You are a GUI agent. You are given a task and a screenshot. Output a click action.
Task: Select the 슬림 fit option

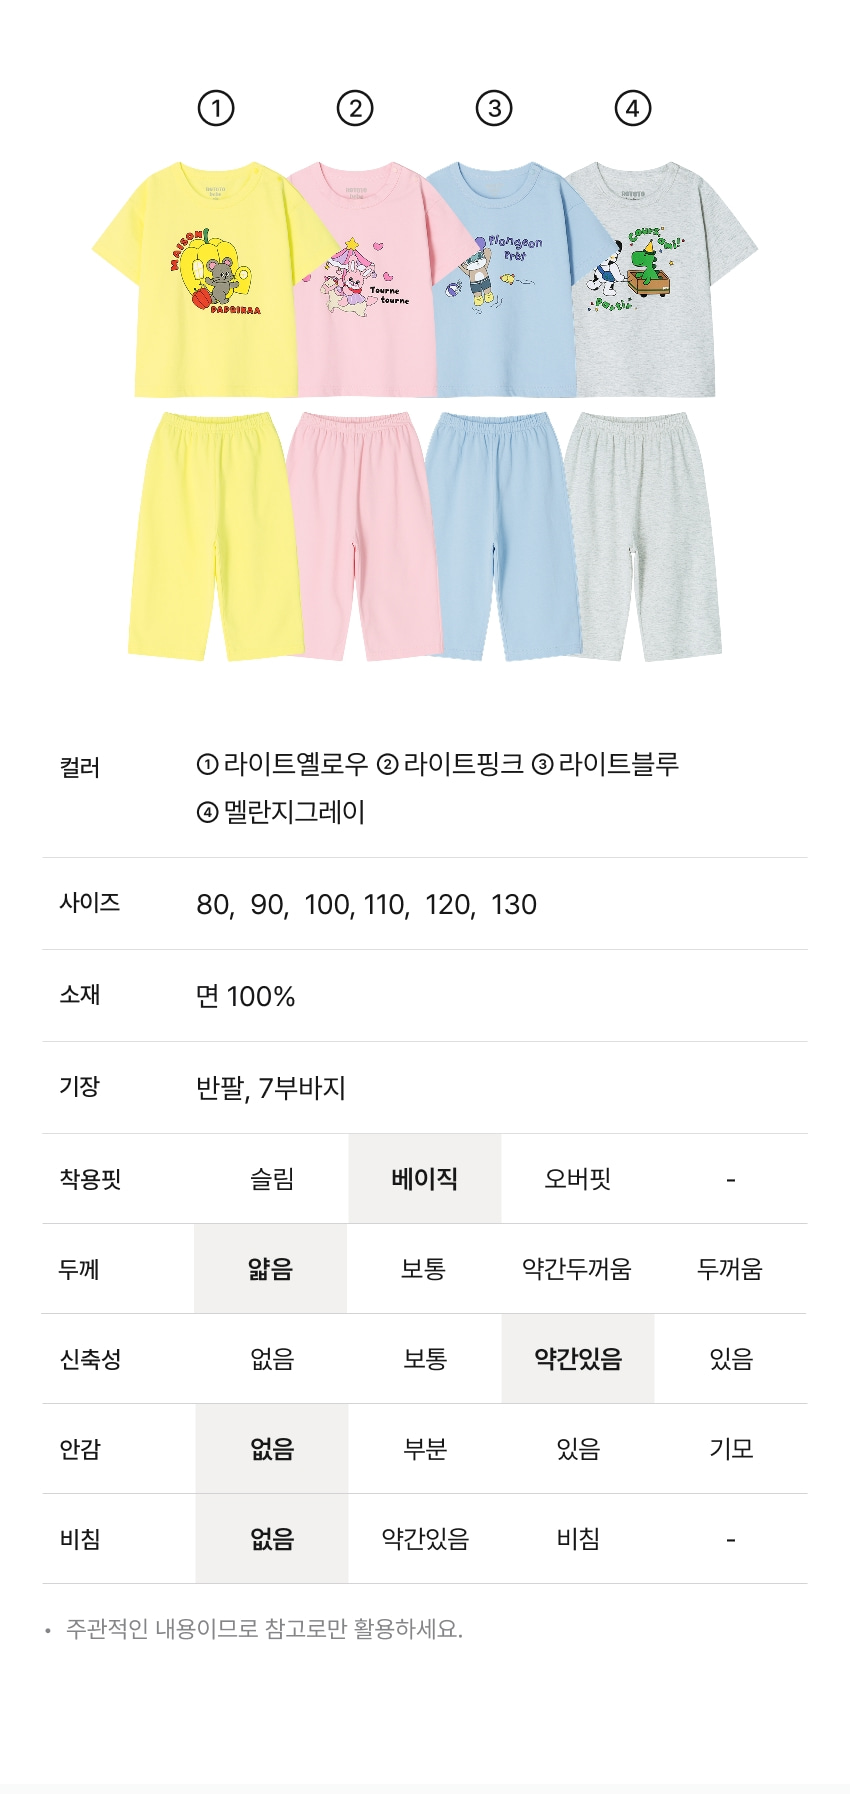click(x=272, y=1179)
